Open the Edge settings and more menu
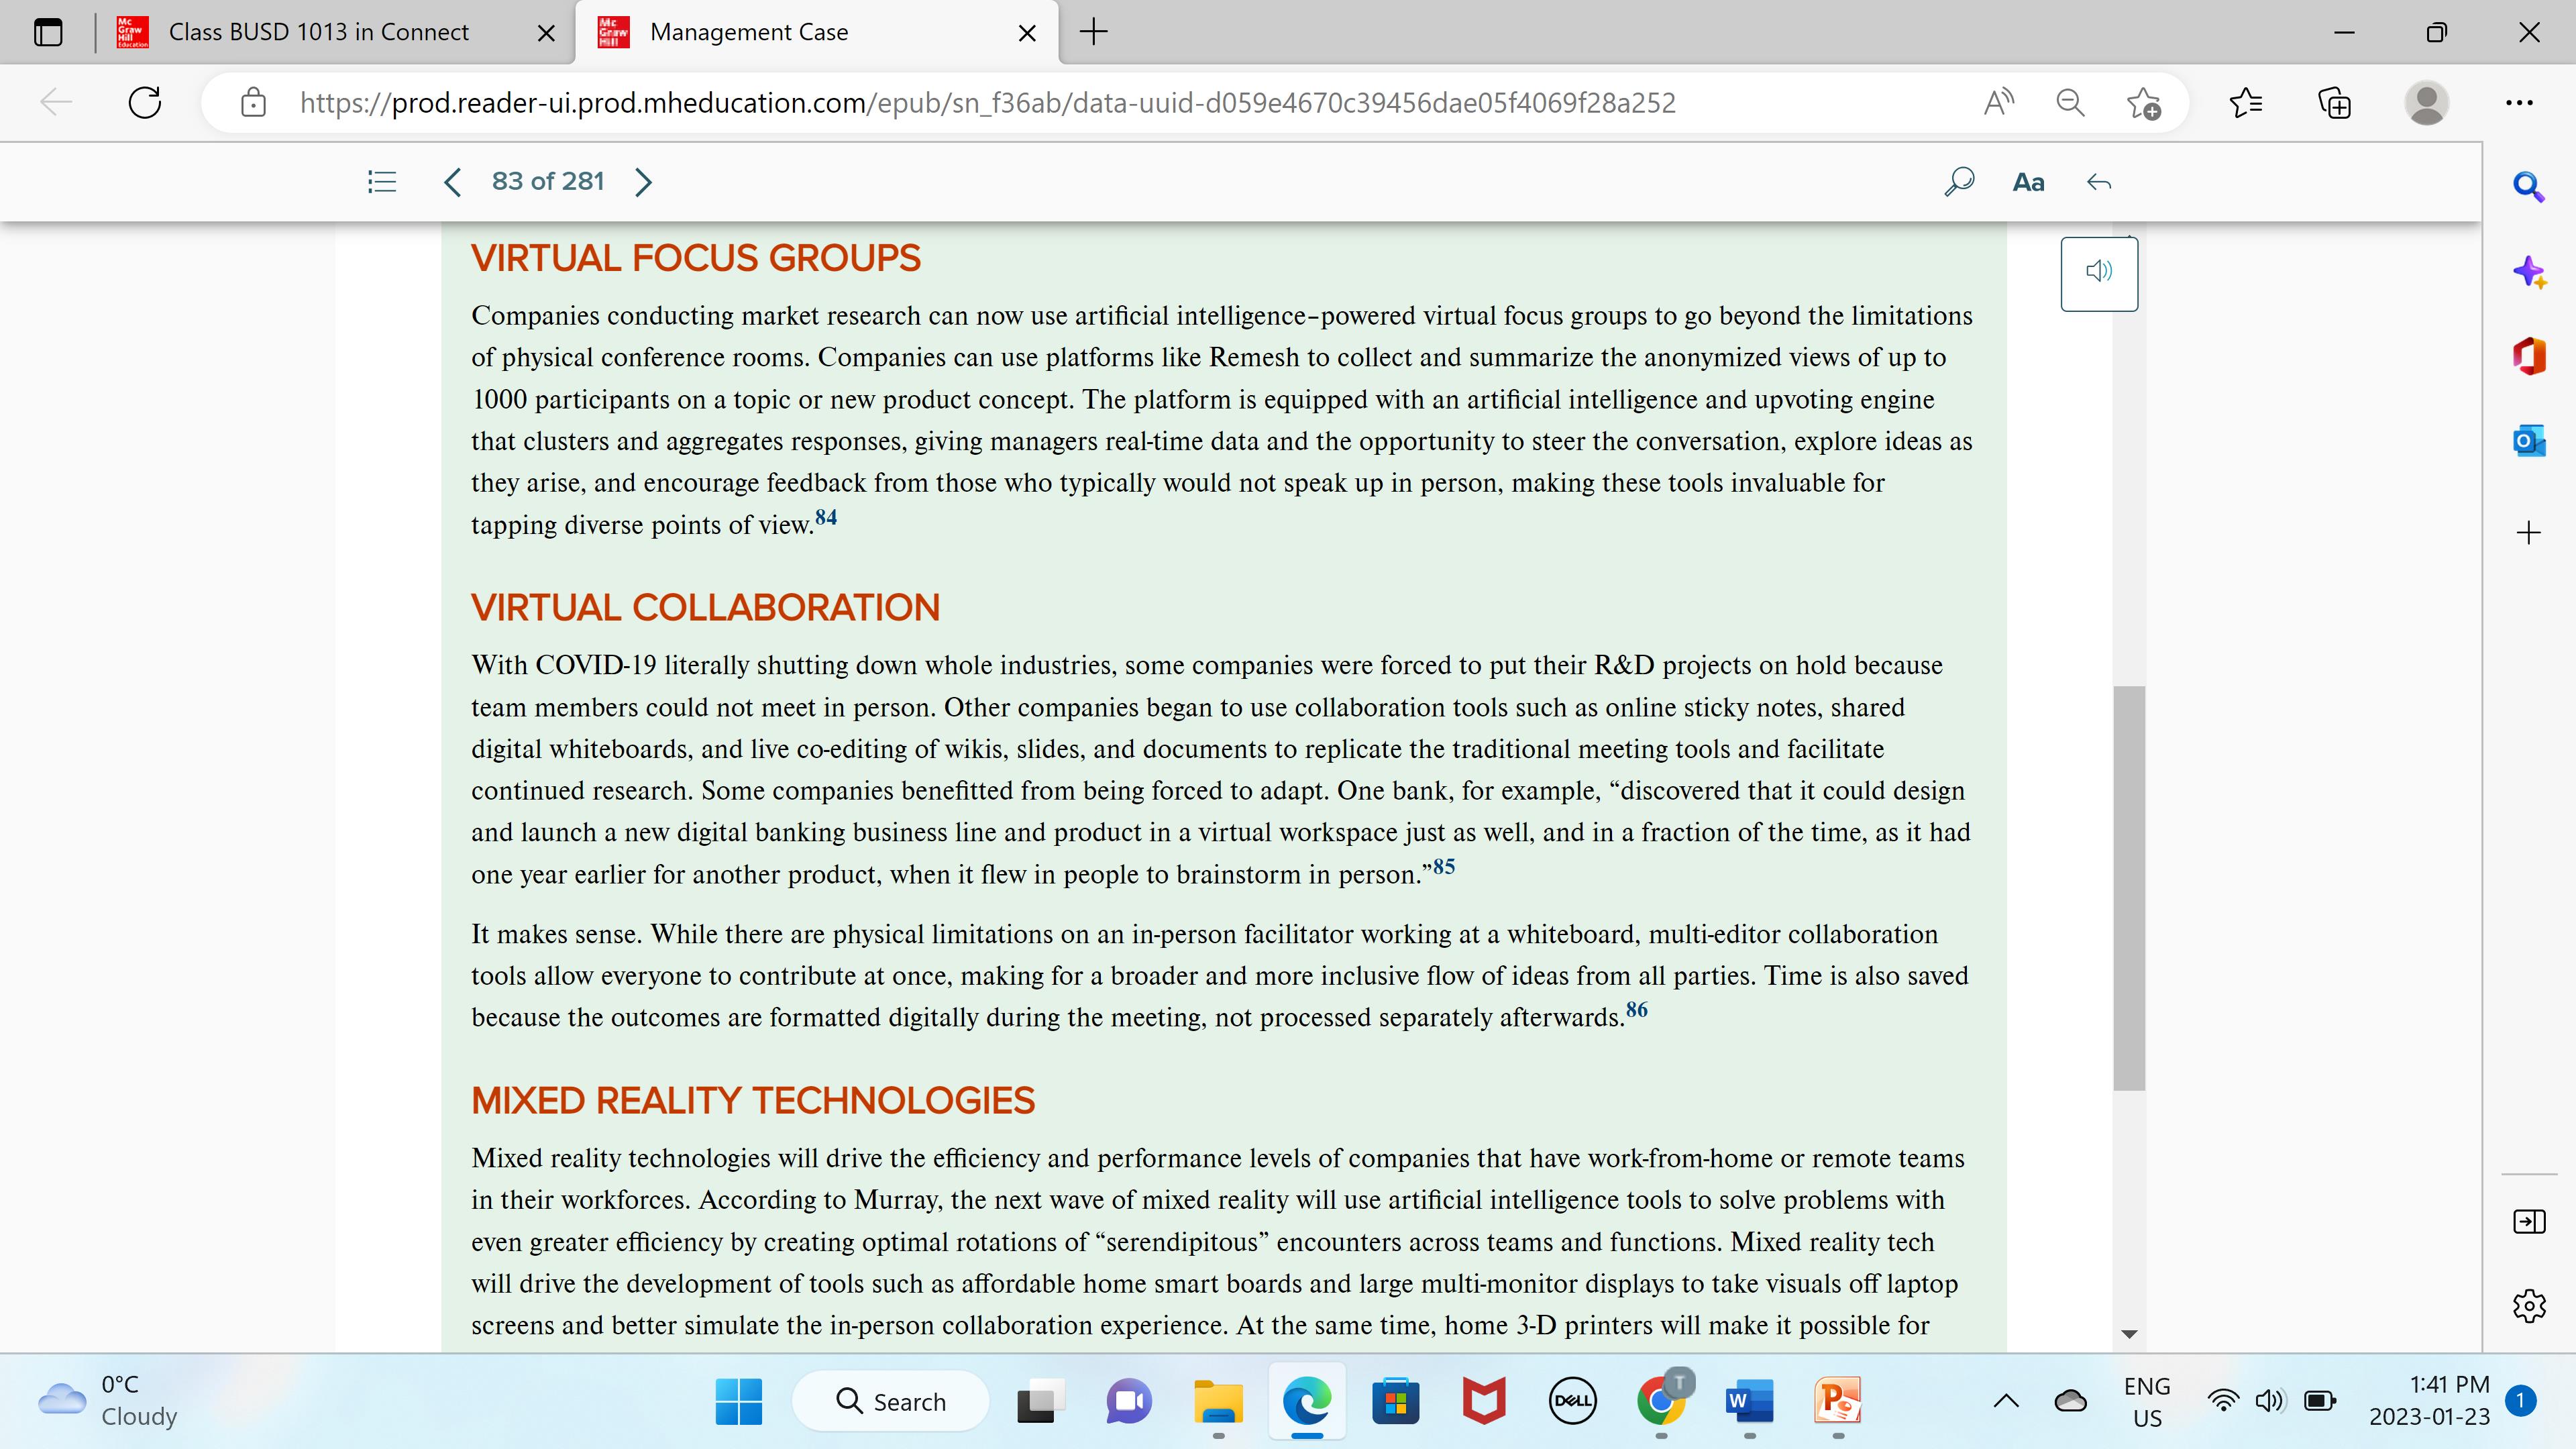 pyautogui.click(x=2519, y=102)
